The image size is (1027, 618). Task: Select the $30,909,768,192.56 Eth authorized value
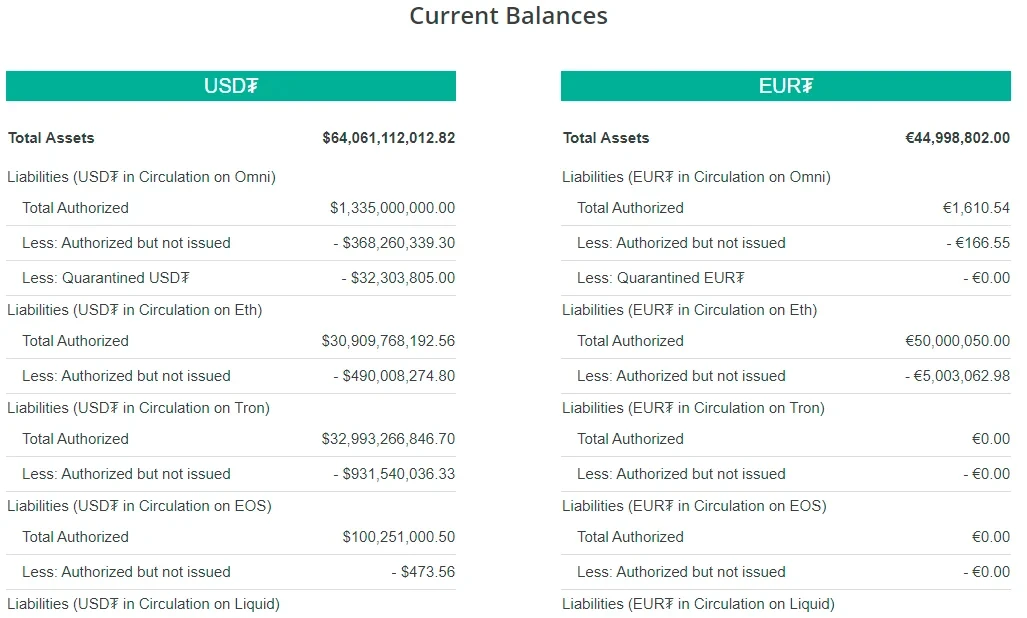click(388, 341)
